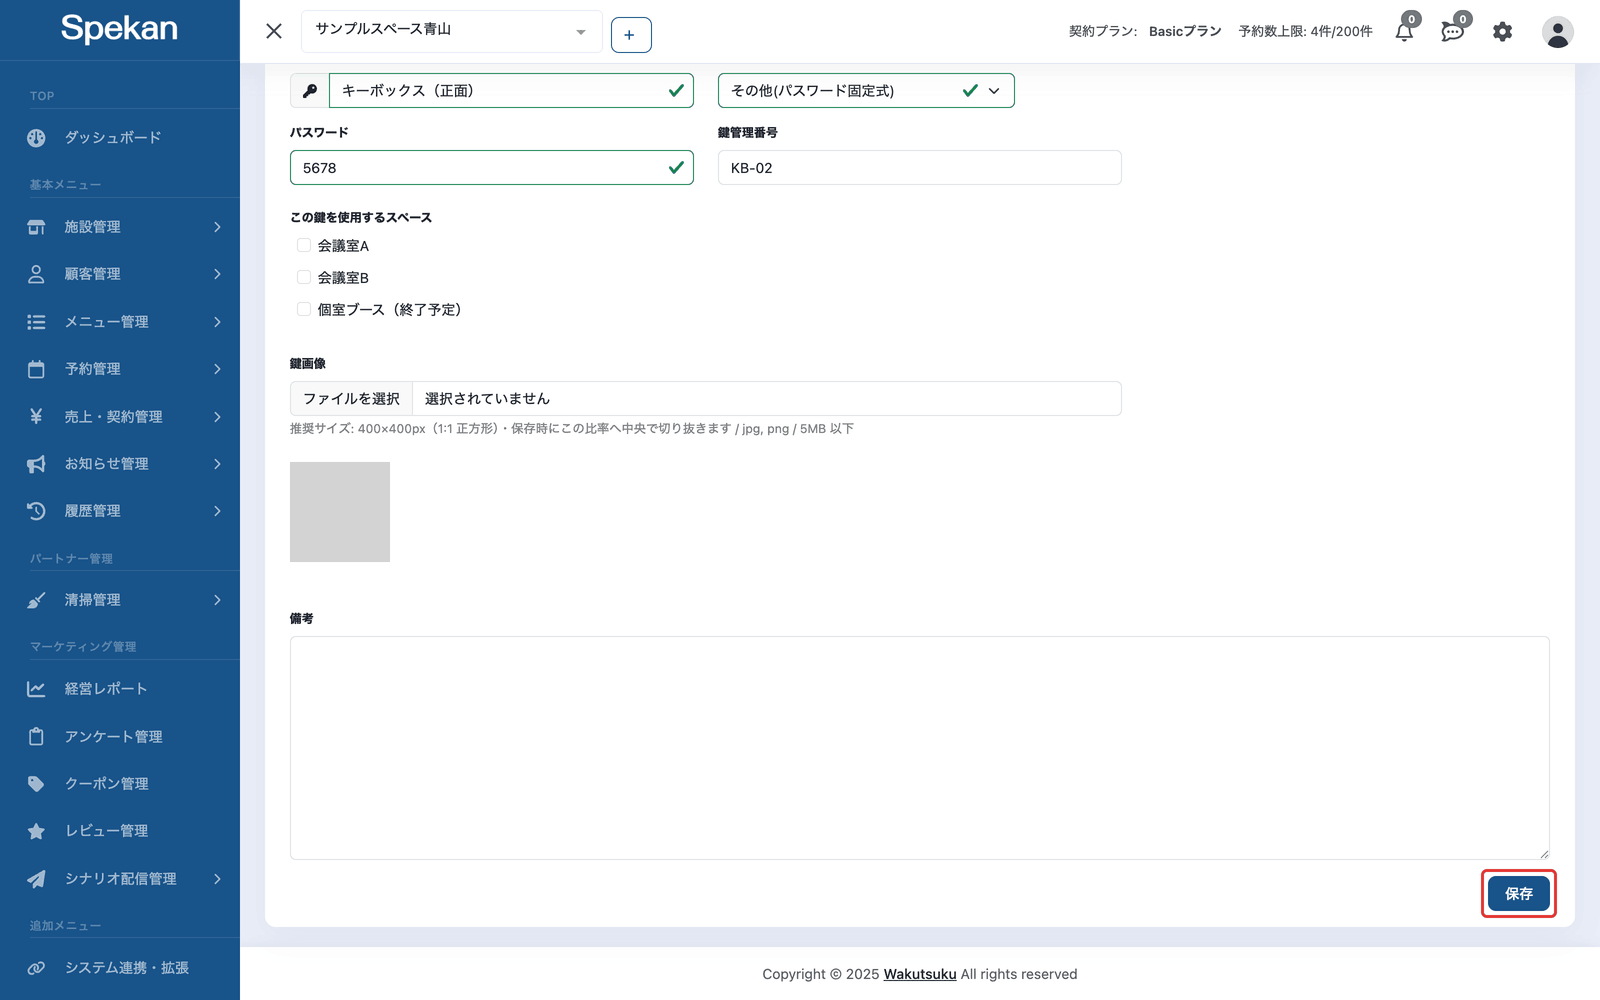Click the 履歴管理 history icon
The image size is (1600, 1000).
coord(36,511)
